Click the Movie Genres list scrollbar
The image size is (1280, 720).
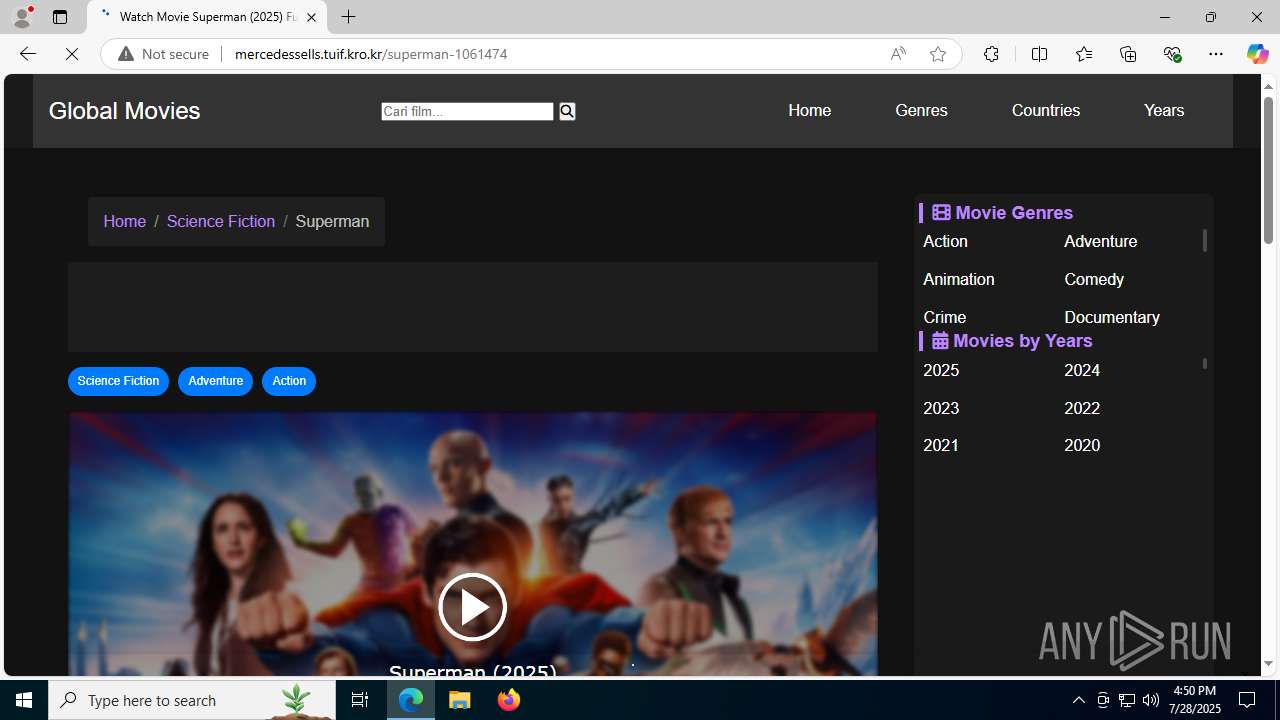pos(1204,241)
